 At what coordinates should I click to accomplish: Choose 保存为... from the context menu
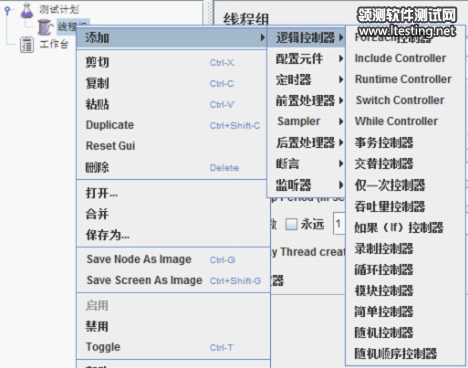point(173,235)
